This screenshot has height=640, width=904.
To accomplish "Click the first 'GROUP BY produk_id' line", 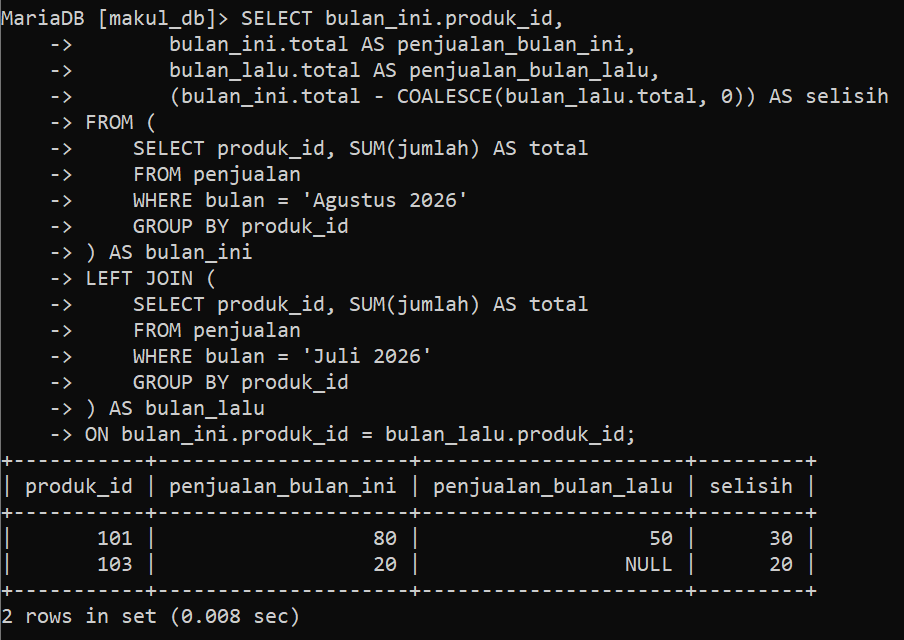I will coord(240,227).
